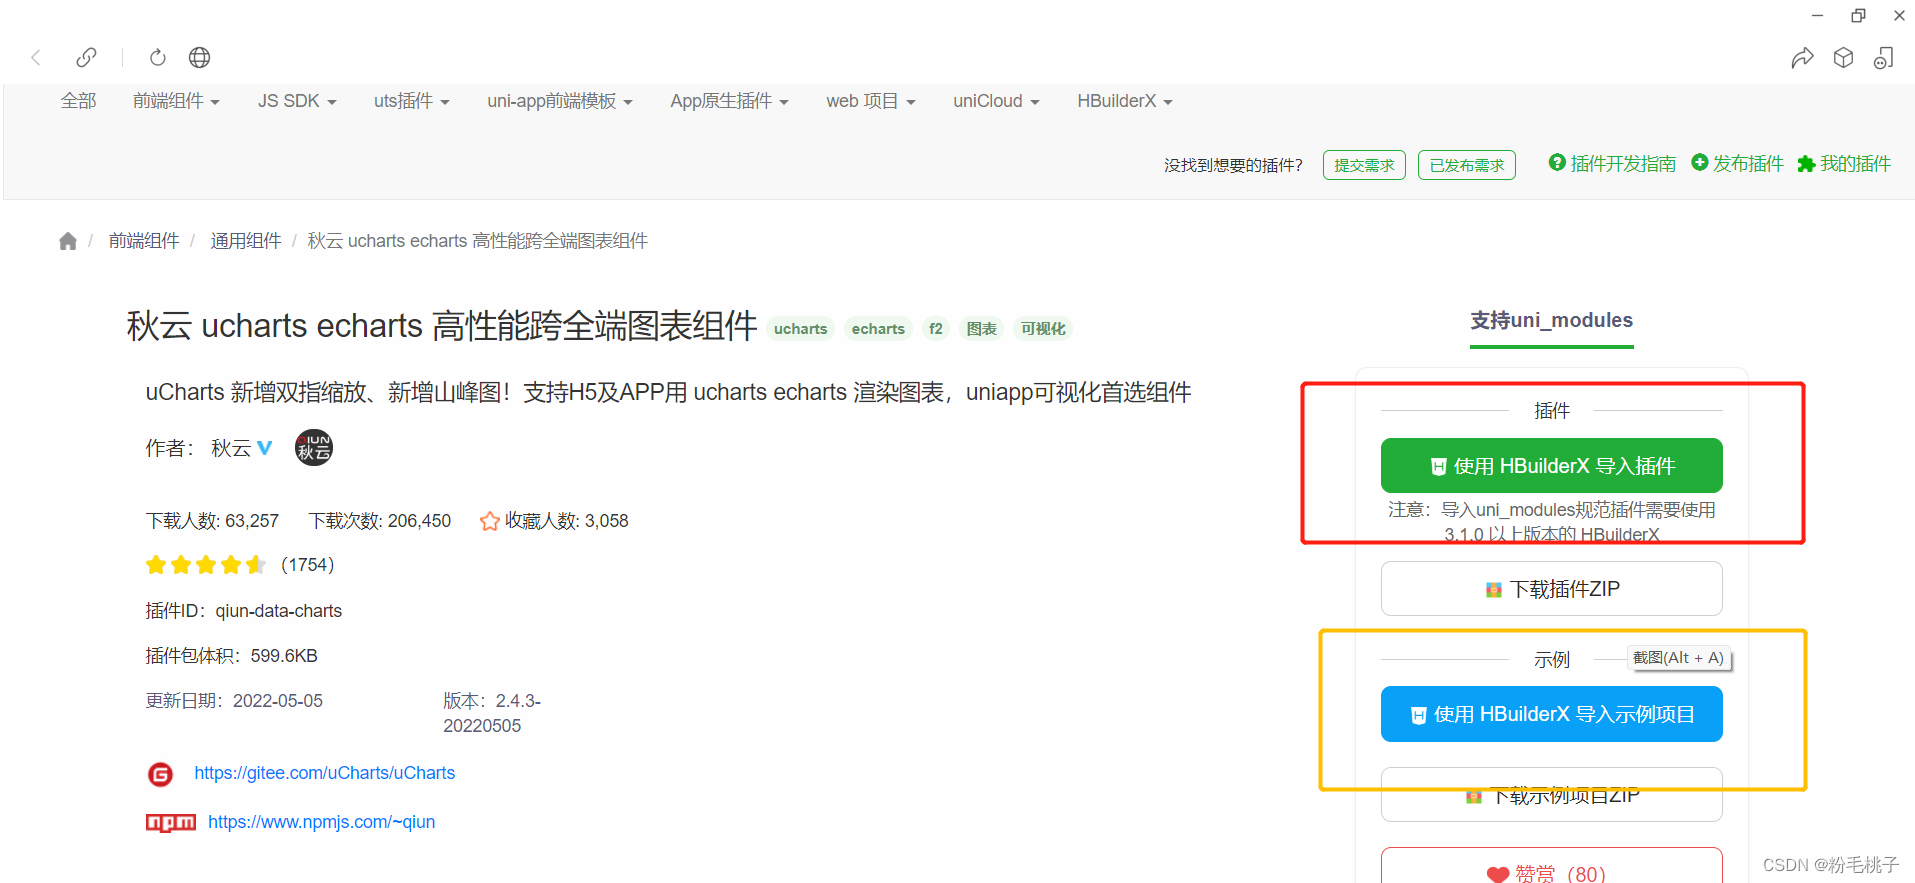Click 插件包体积: 599.6KB text

pos(231,656)
